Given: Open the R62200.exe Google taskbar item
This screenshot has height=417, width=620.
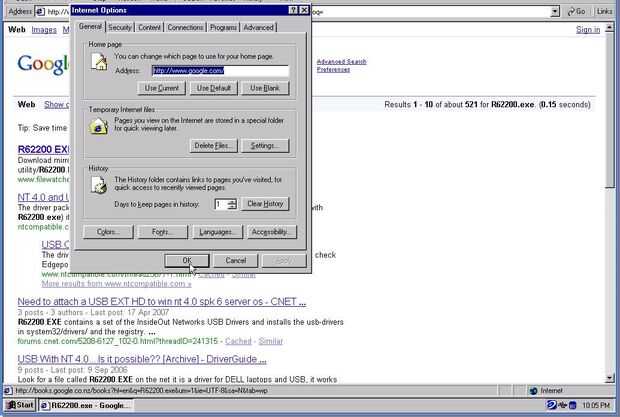Looking at the screenshot, I should tap(86, 405).
